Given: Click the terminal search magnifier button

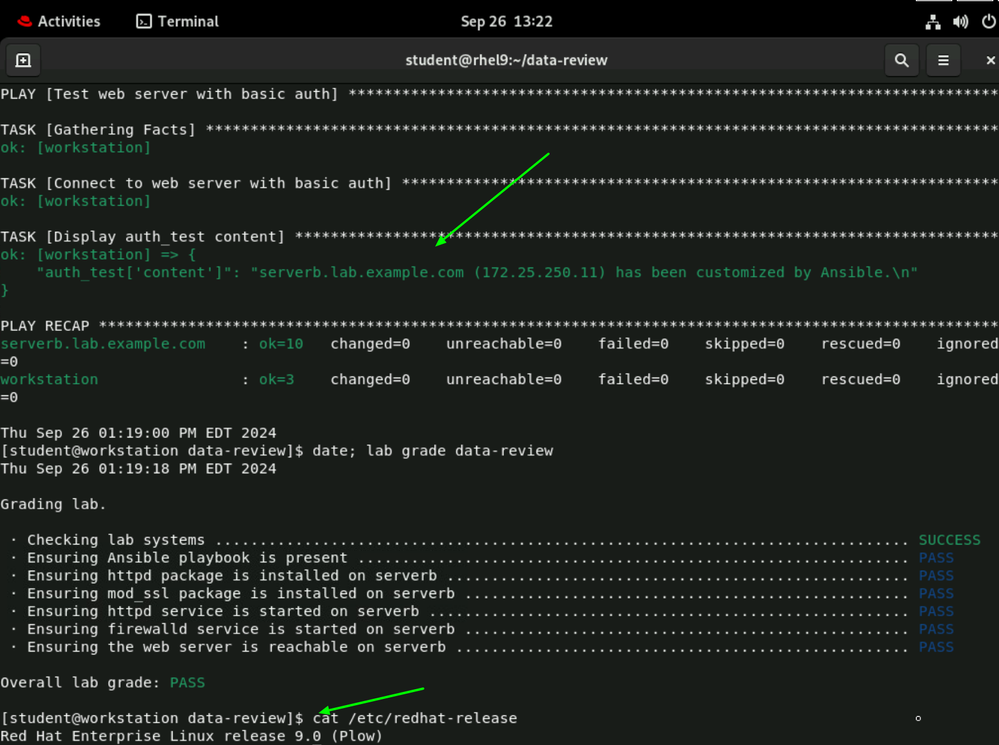Looking at the screenshot, I should coord(901,60).
